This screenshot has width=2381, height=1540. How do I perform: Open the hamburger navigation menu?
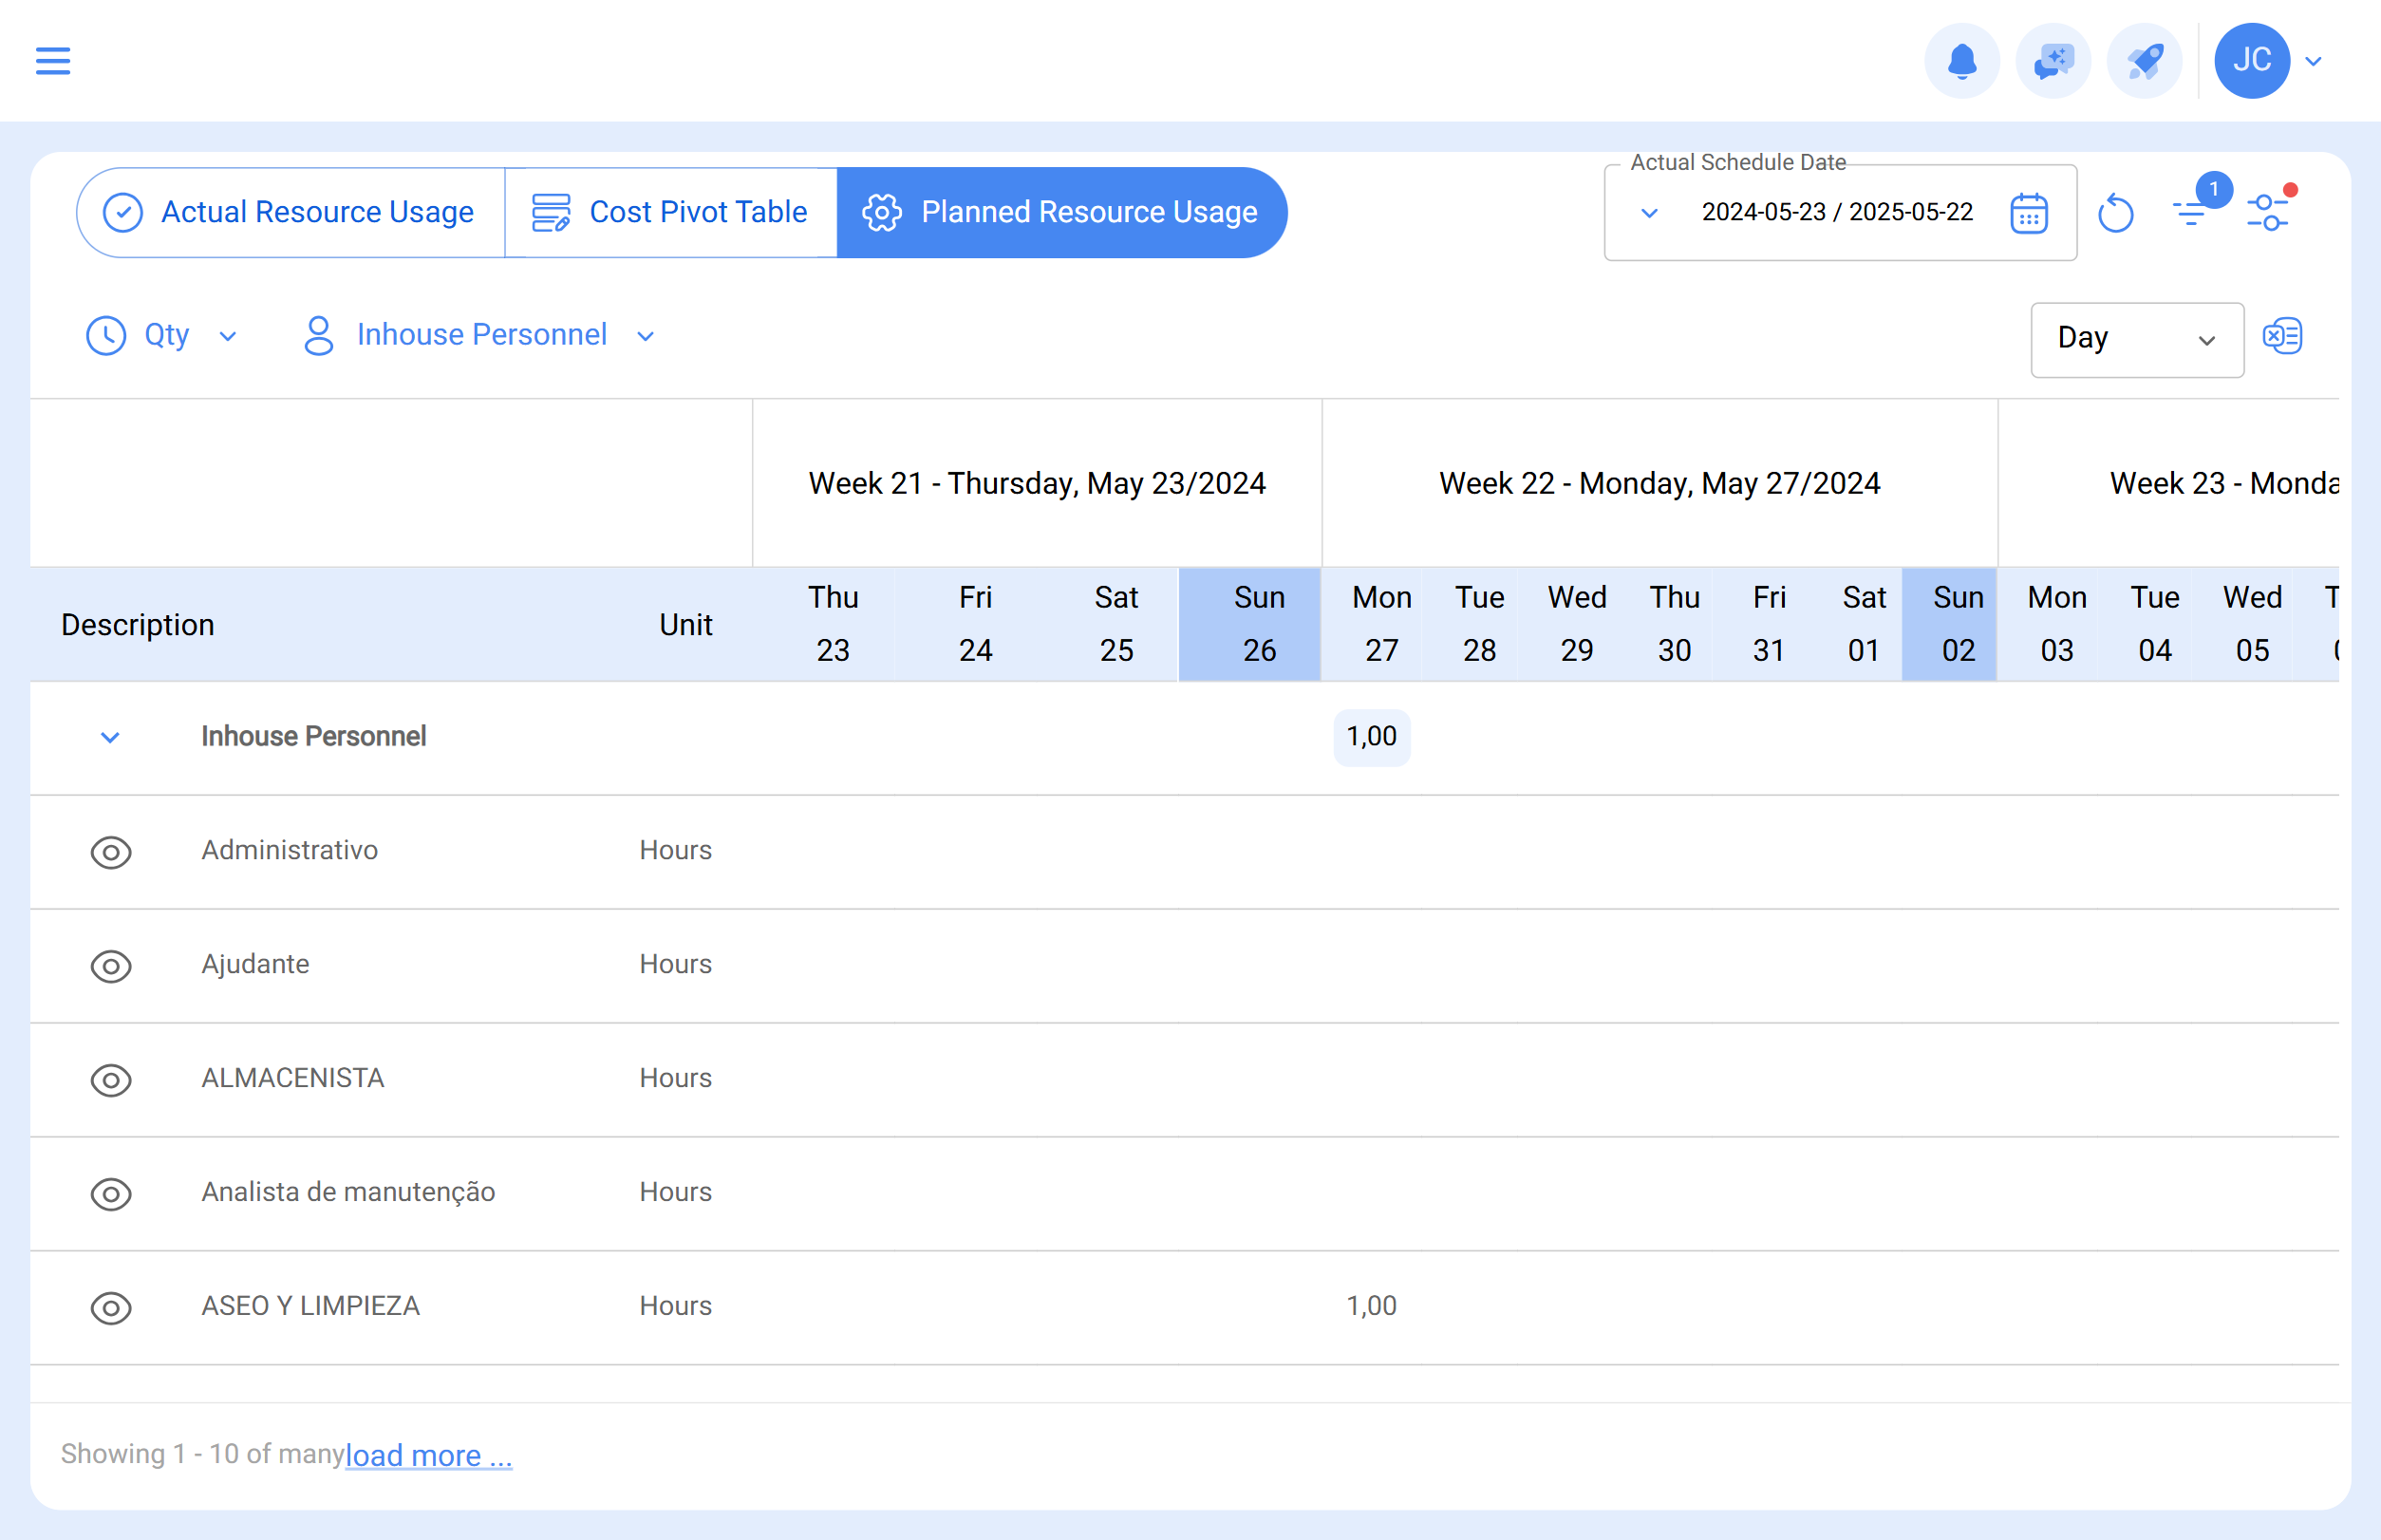click(53, 61)
